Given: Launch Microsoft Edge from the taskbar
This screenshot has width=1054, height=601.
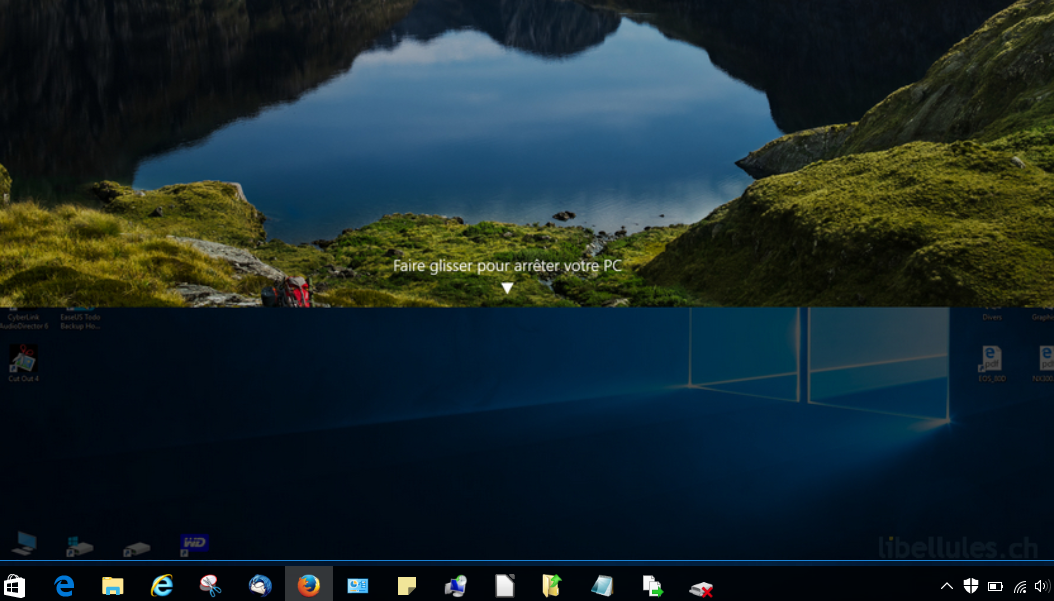Looking at the screenshot, I should coord(64,586).
